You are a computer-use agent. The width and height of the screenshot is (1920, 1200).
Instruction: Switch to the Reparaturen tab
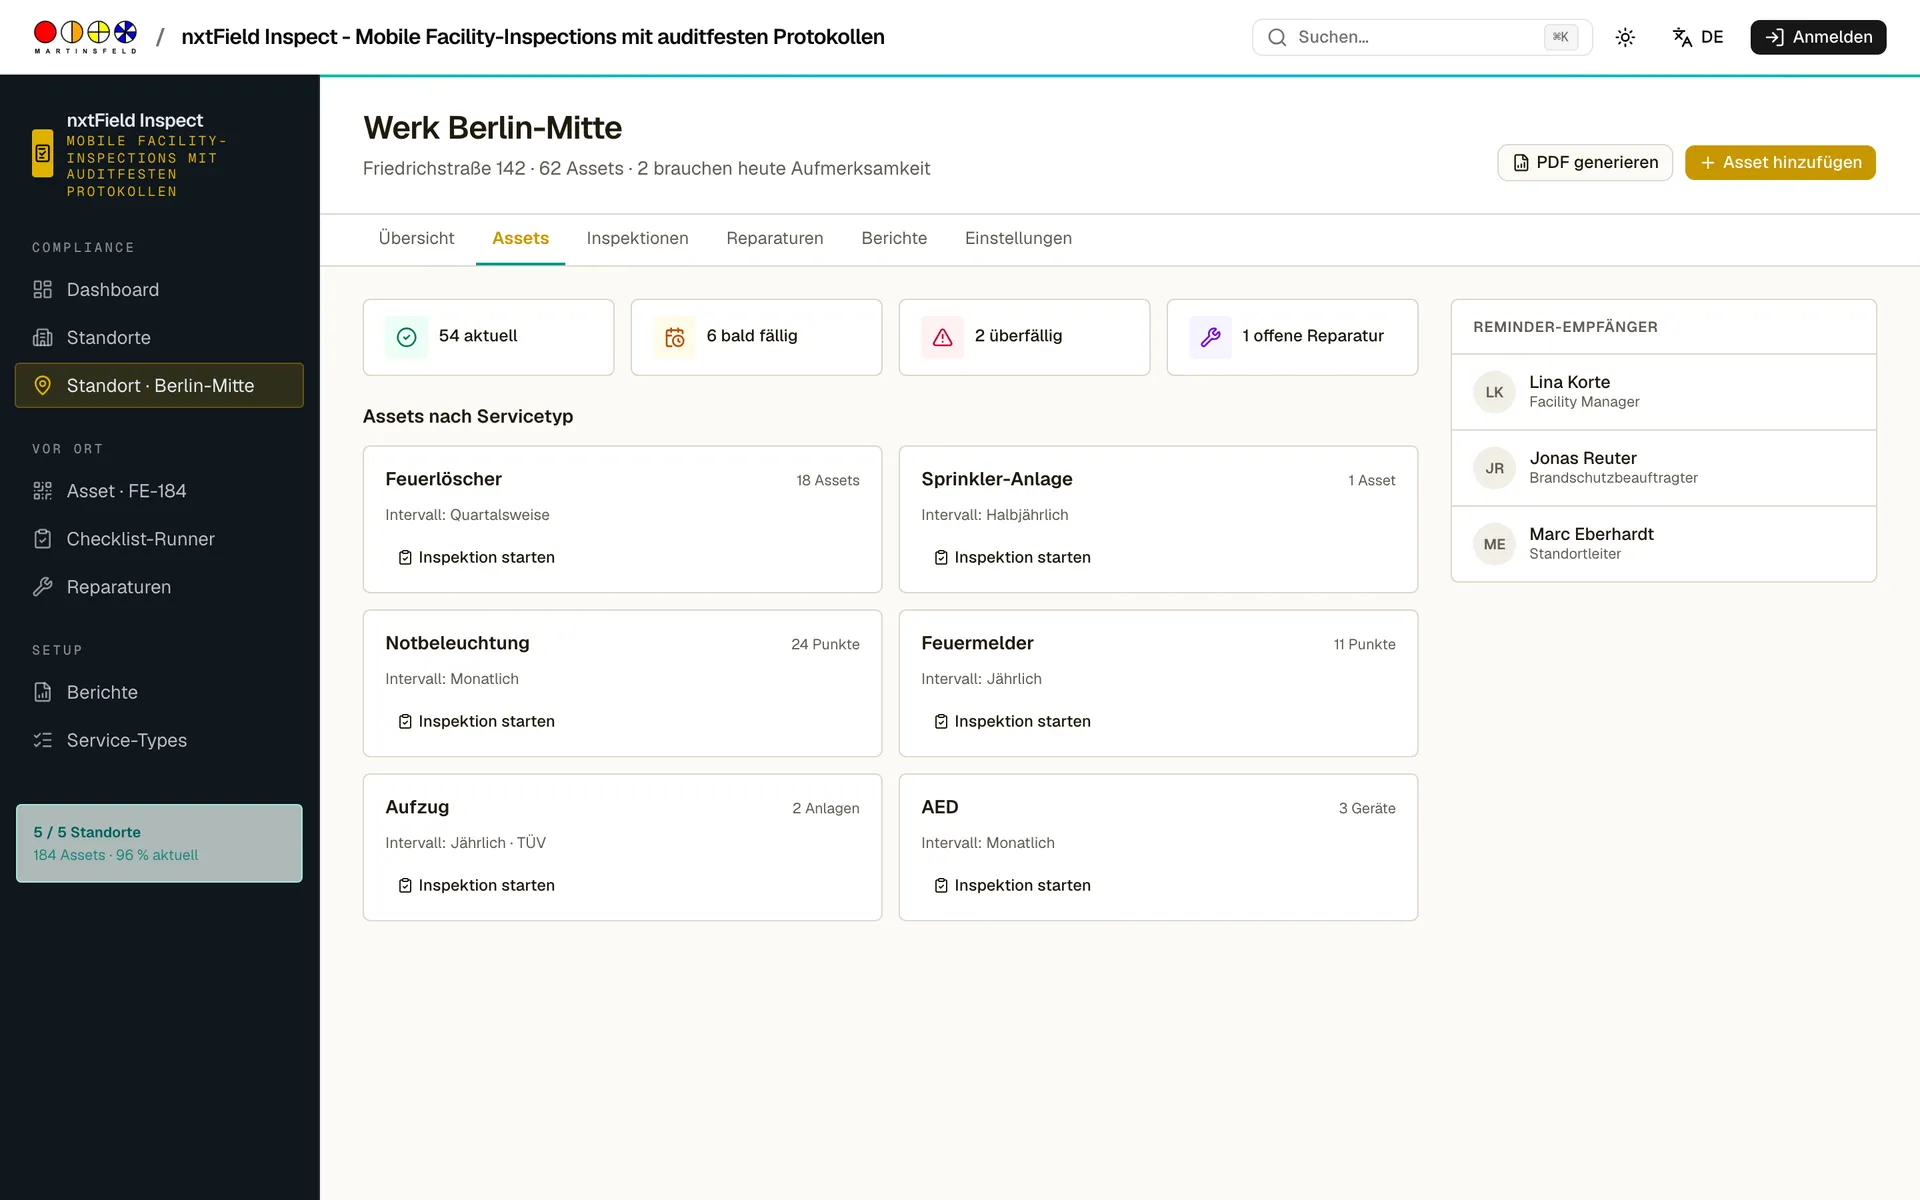click(x=775, y=238)
